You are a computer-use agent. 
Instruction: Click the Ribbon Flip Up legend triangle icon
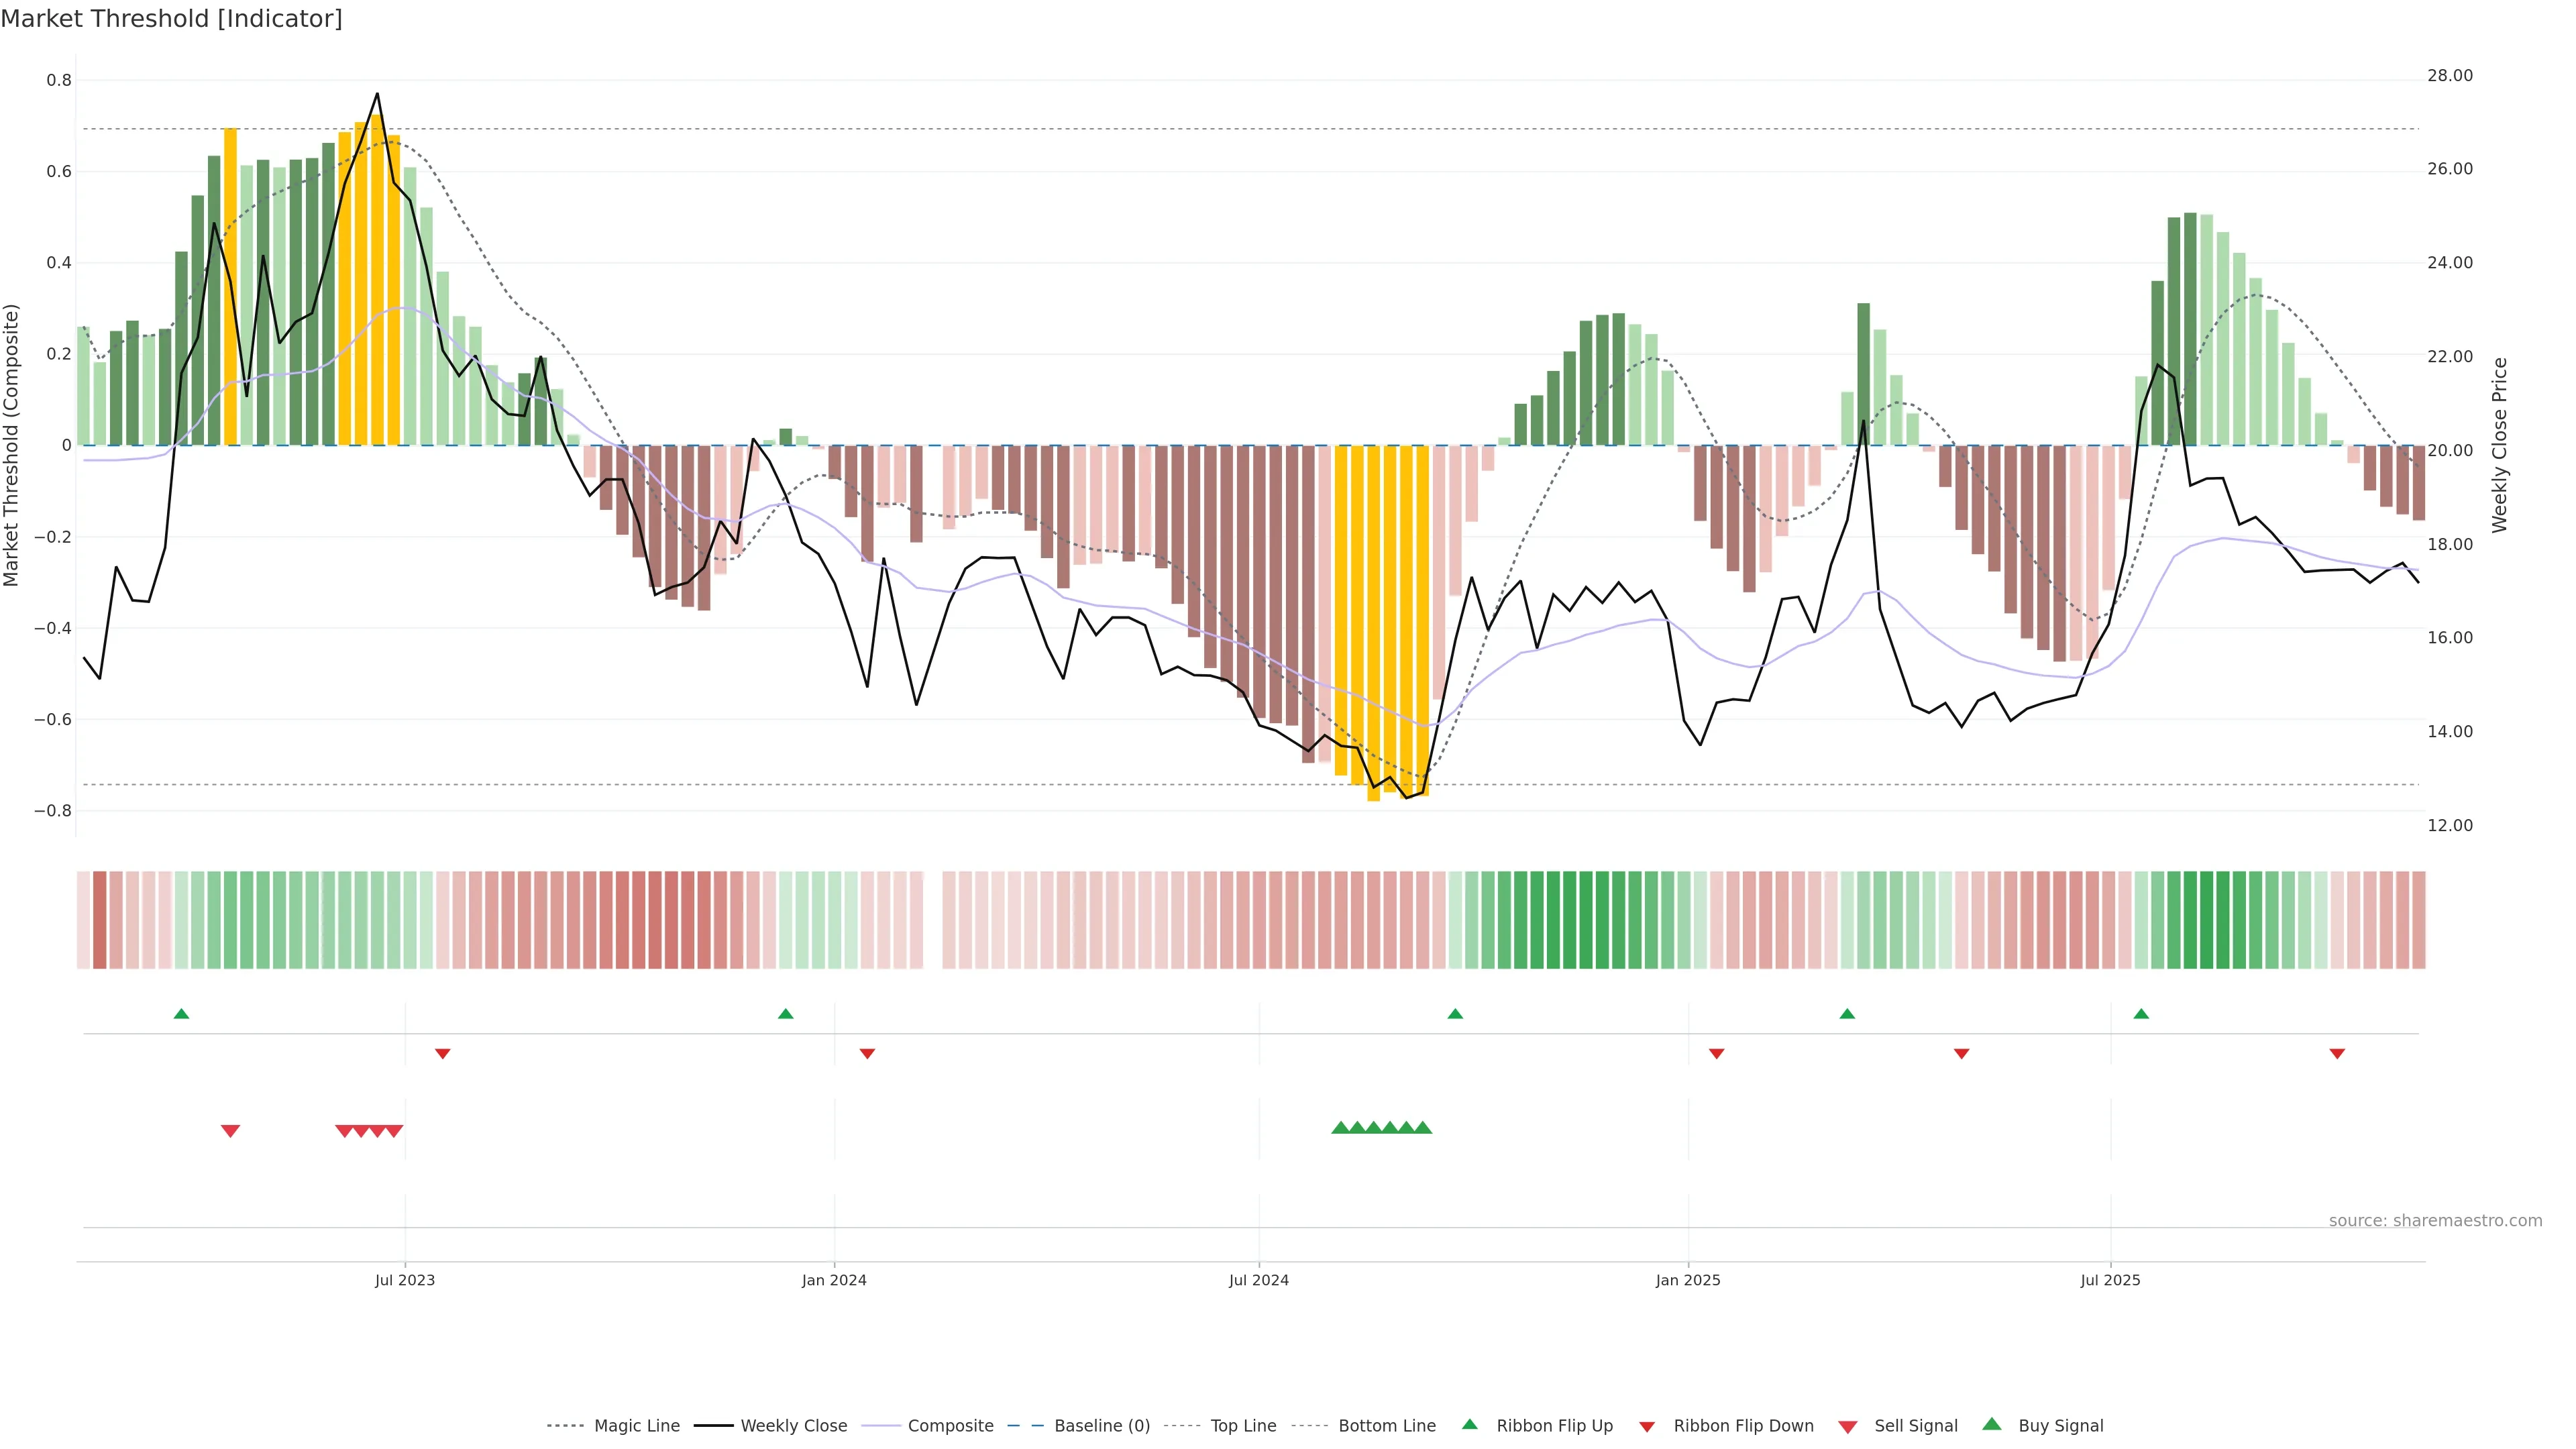[x=1469, y=1424]
